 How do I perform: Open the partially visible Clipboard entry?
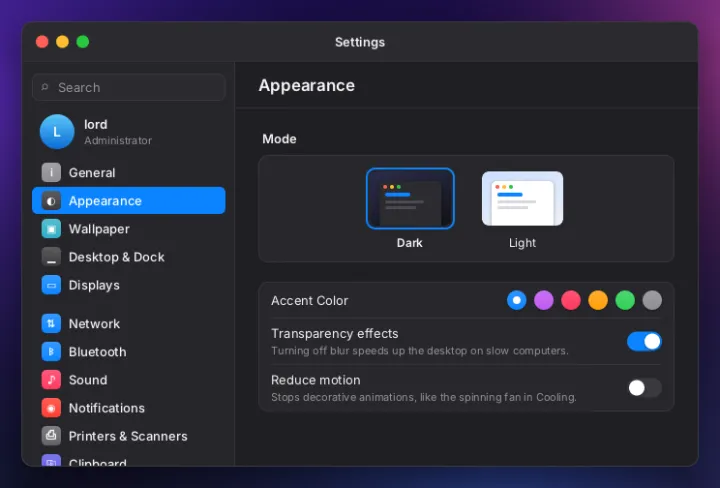pyautogui.click(x=129, y=461)
